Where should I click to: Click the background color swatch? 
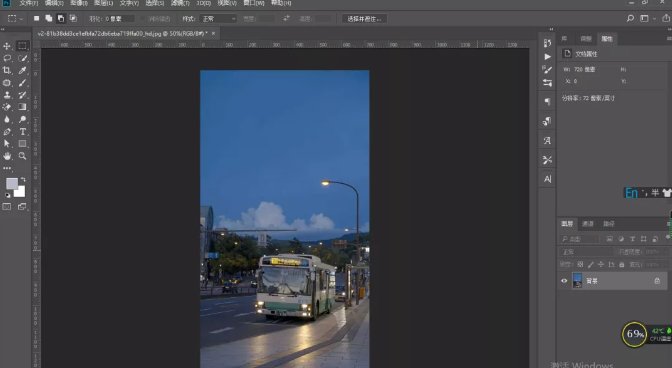20,192
